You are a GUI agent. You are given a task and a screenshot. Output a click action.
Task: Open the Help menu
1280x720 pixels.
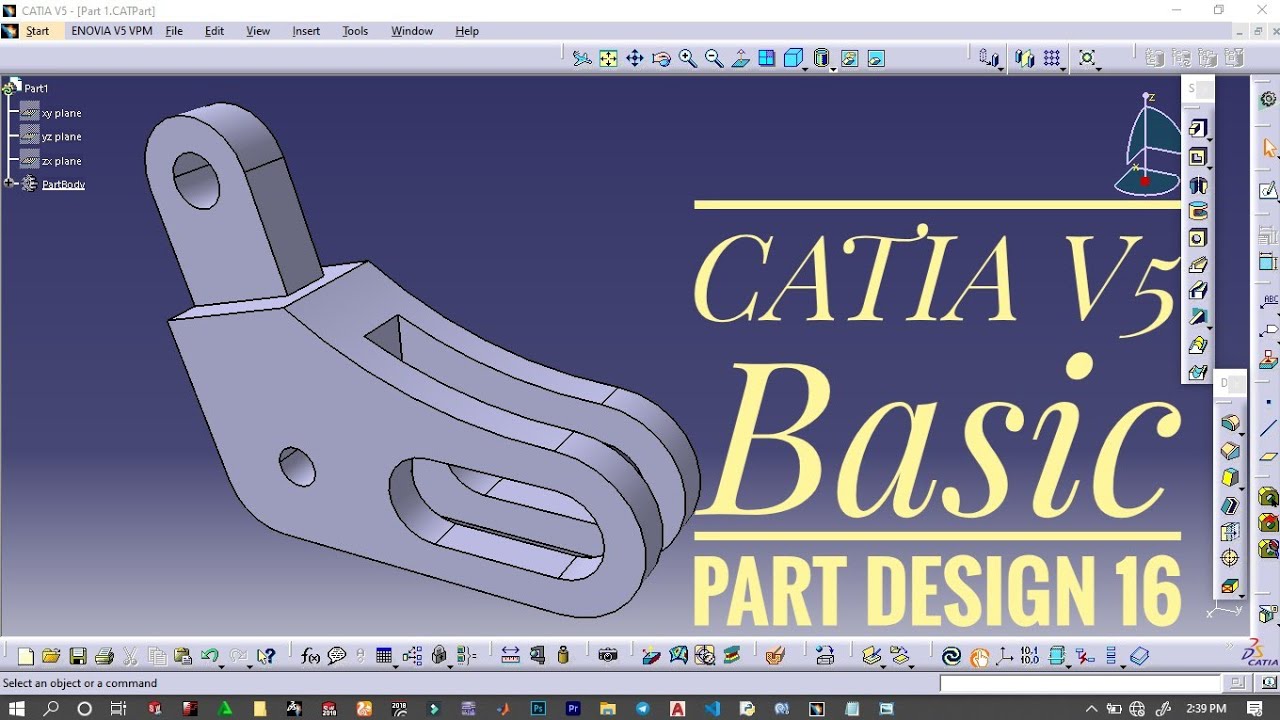click(467, 31)
